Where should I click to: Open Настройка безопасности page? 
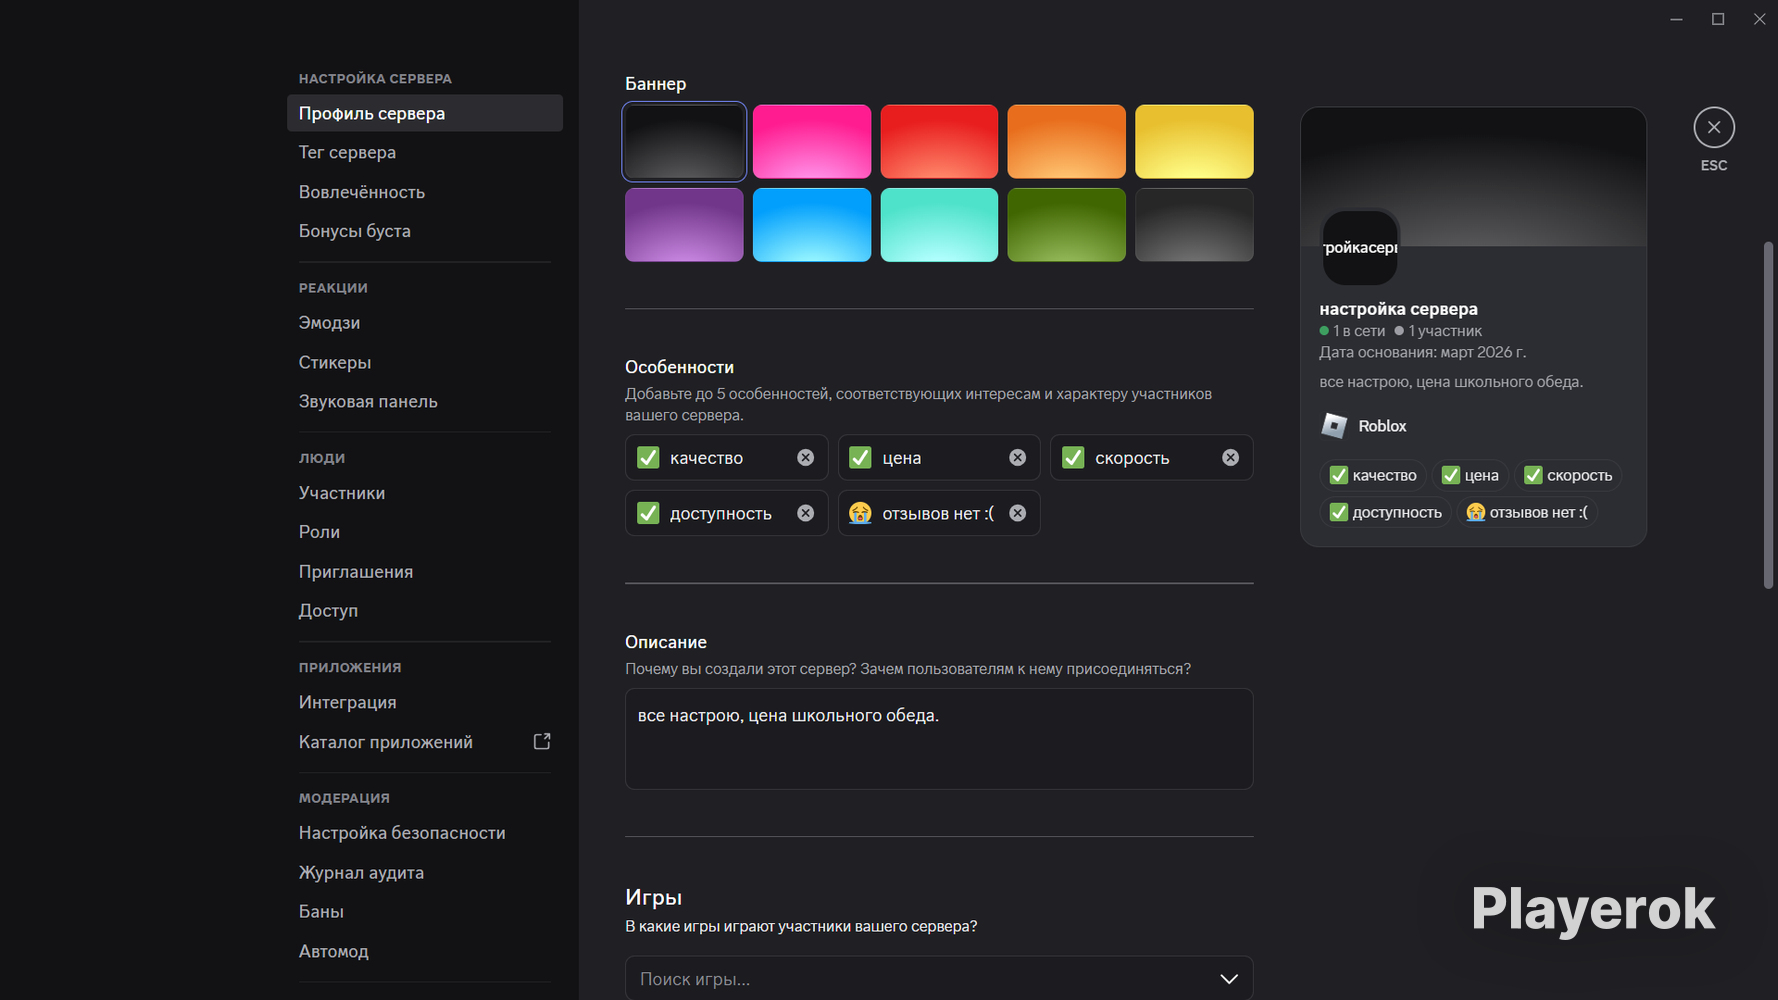pos(425,833)
